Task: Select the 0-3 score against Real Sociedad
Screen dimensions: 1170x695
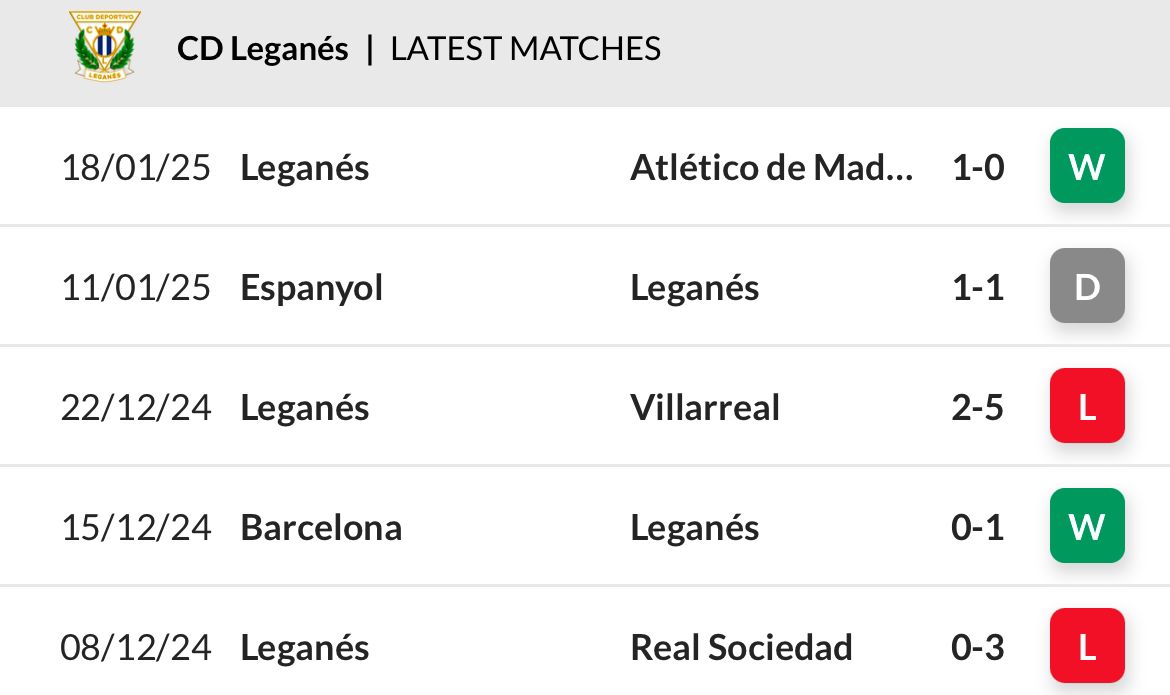Action: click(977, 648)
